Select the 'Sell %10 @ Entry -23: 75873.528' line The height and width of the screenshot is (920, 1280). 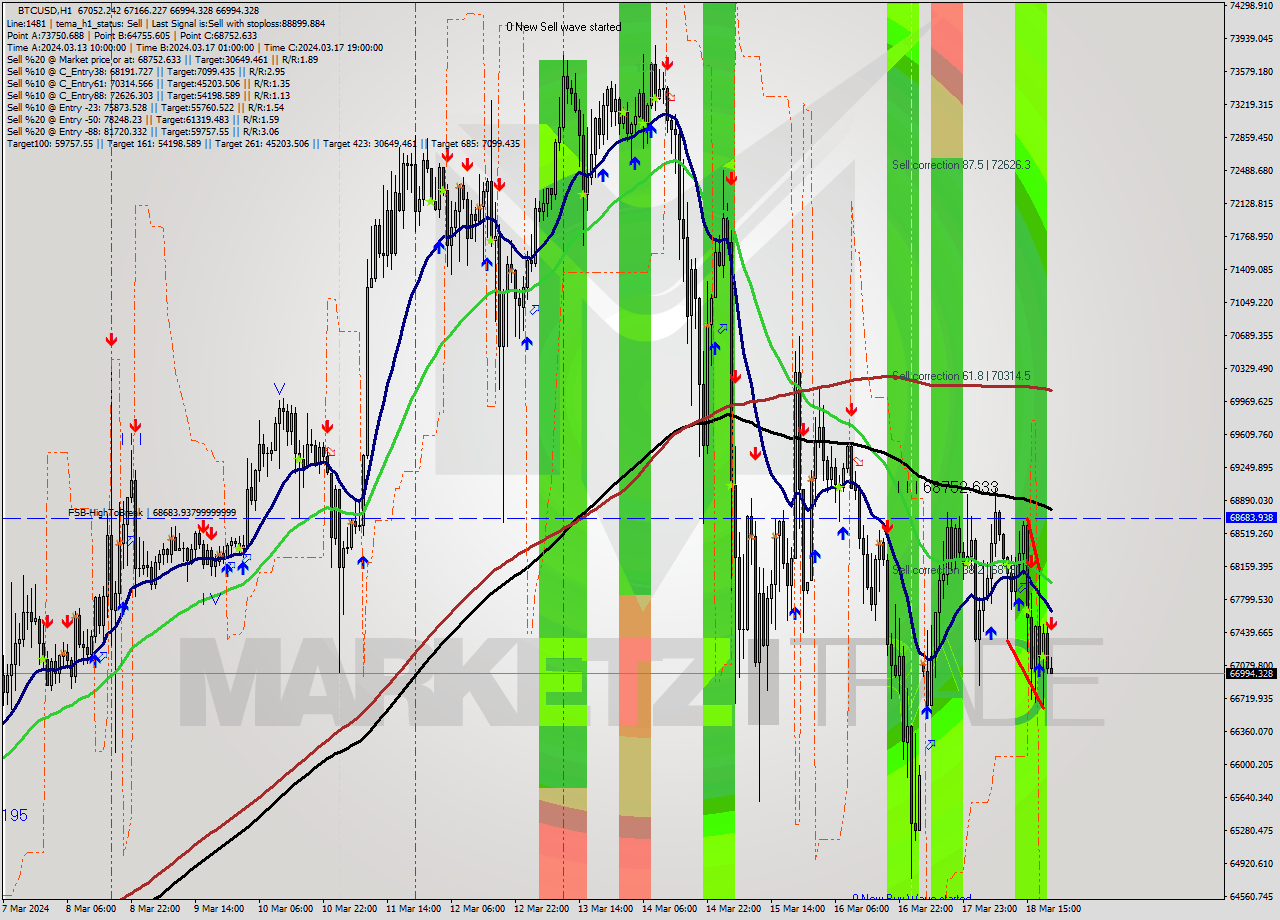point(145,107)
